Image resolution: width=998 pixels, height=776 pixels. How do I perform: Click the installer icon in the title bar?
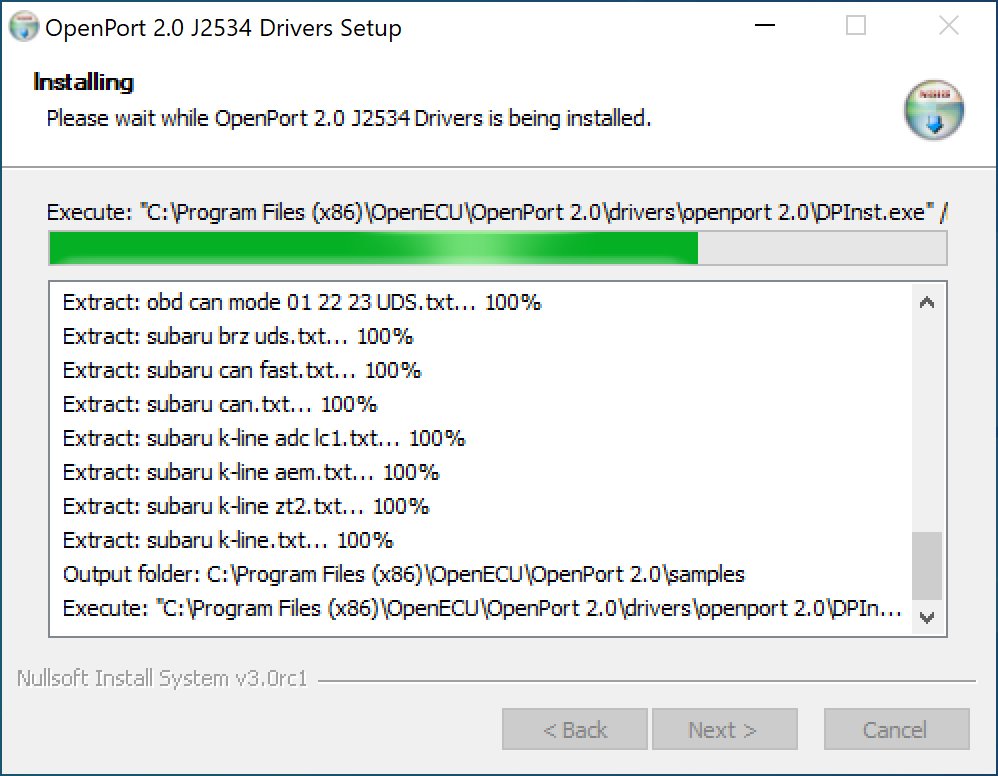click(24, 27)
